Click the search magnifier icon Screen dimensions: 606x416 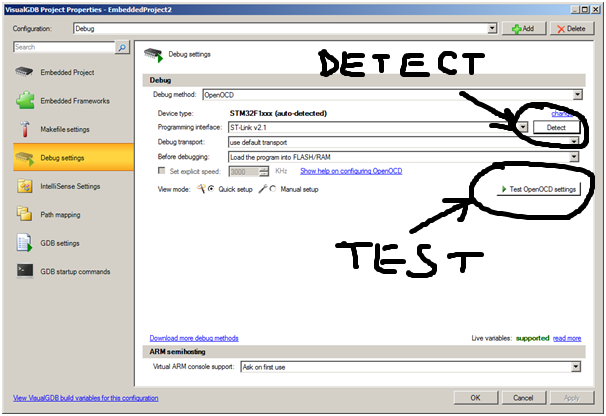coord(122,47)
